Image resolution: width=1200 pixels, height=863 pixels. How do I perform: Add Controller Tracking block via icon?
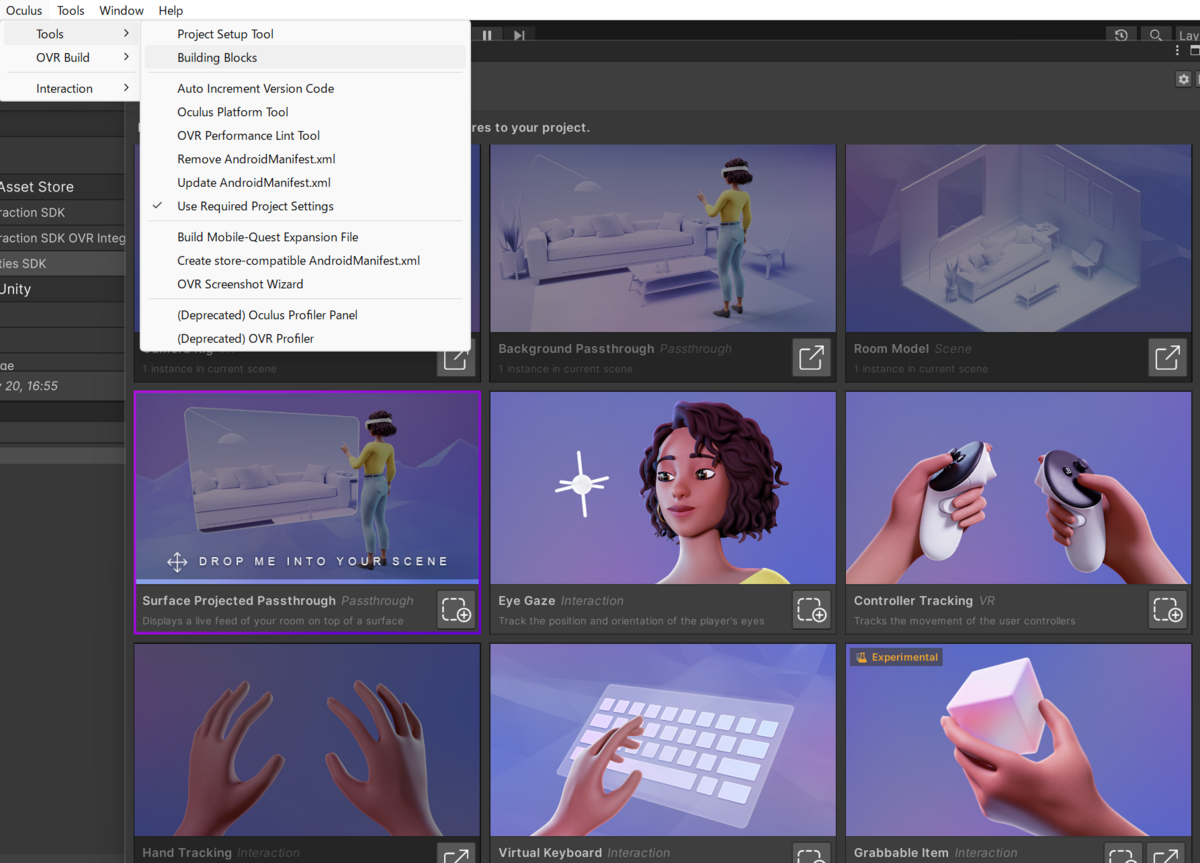pos(1167,609)
